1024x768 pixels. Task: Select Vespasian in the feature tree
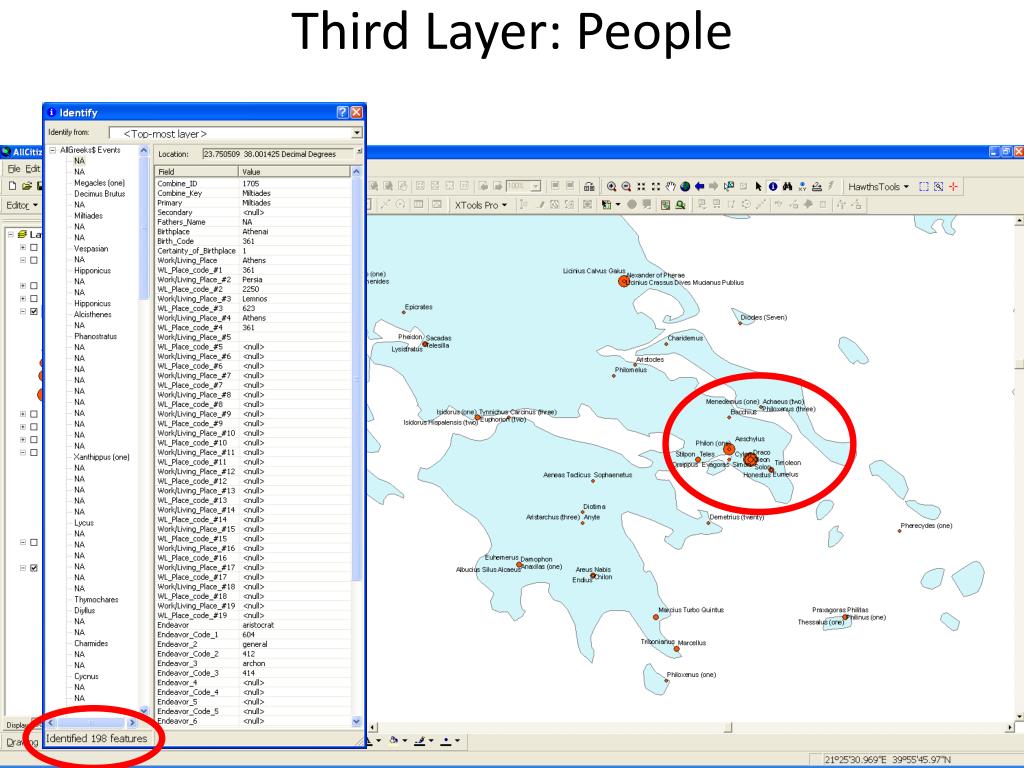(91, 249)
